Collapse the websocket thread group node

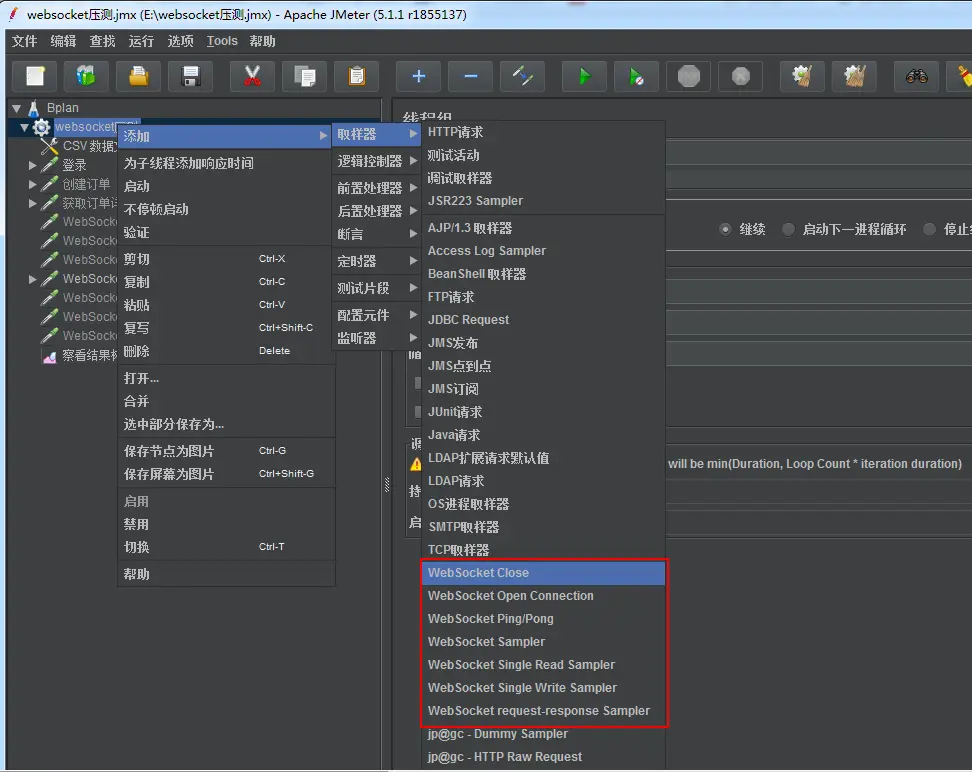tap(24, 128)
